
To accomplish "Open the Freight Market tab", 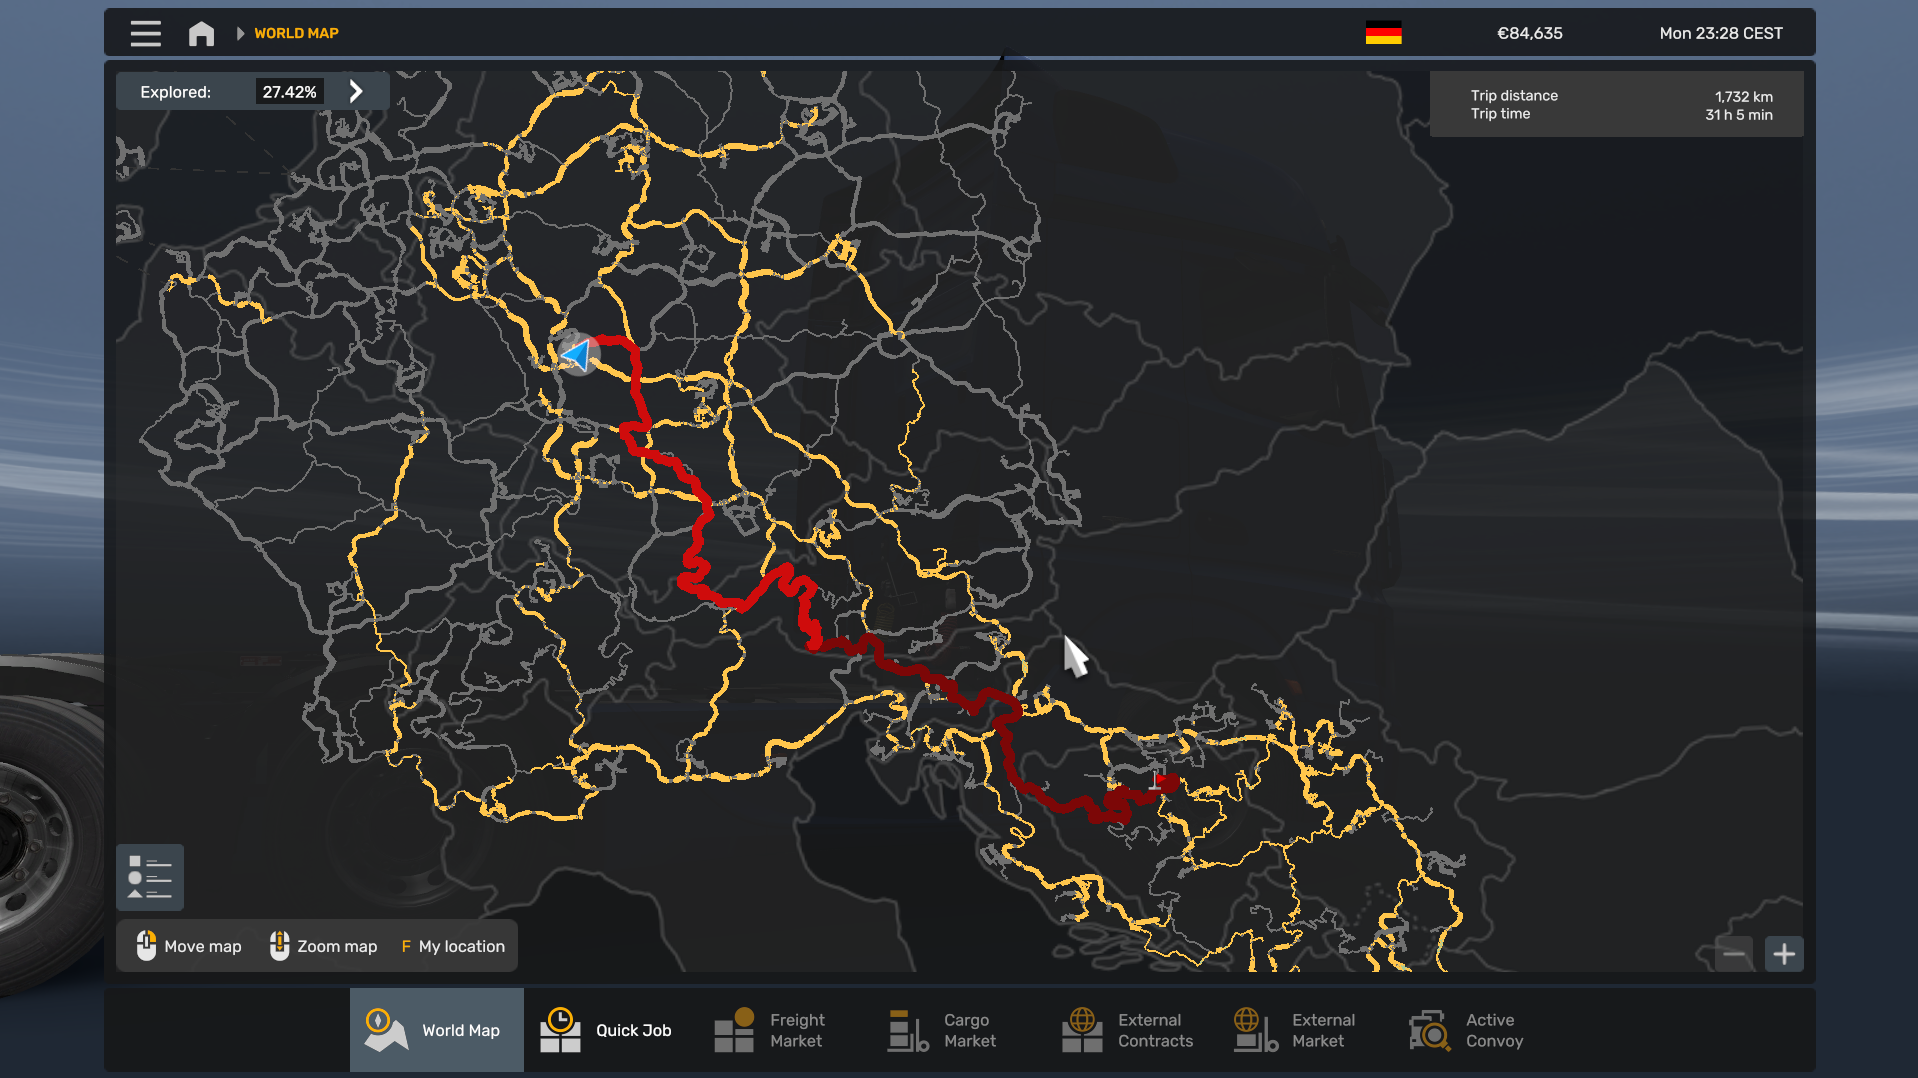I will click(785, 1030).
